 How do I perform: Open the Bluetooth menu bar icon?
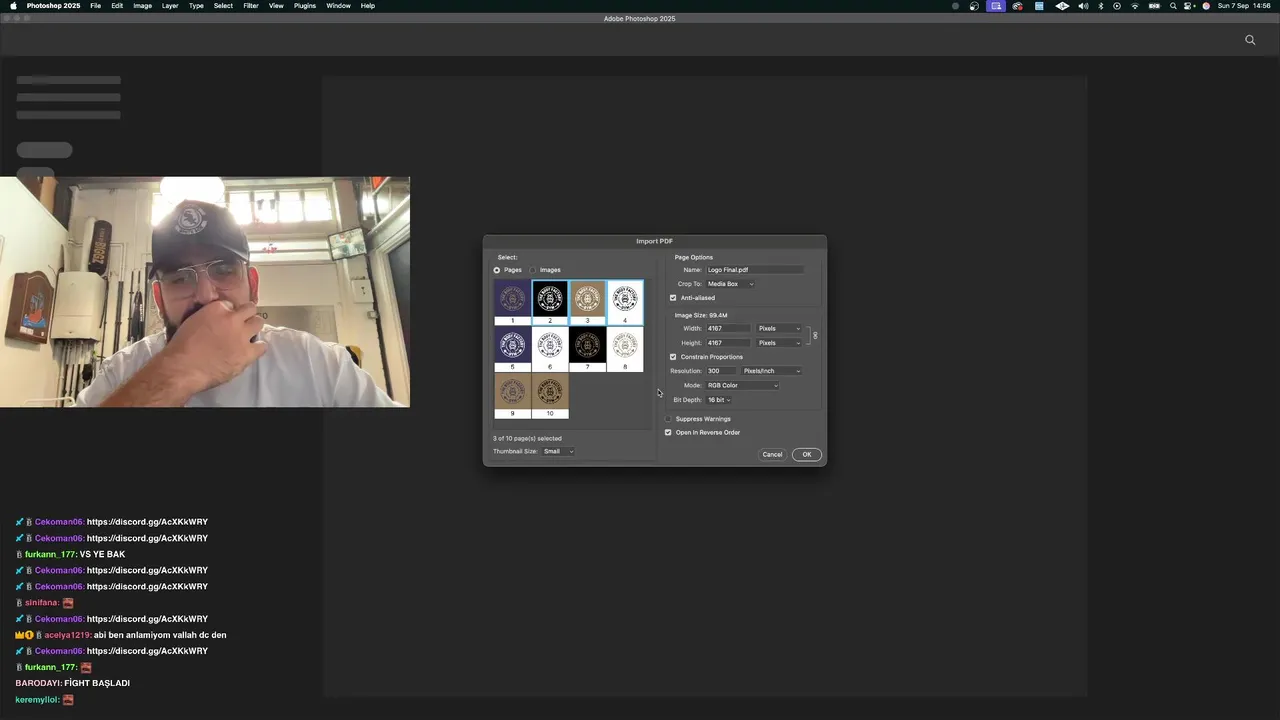coord(1100,6)
